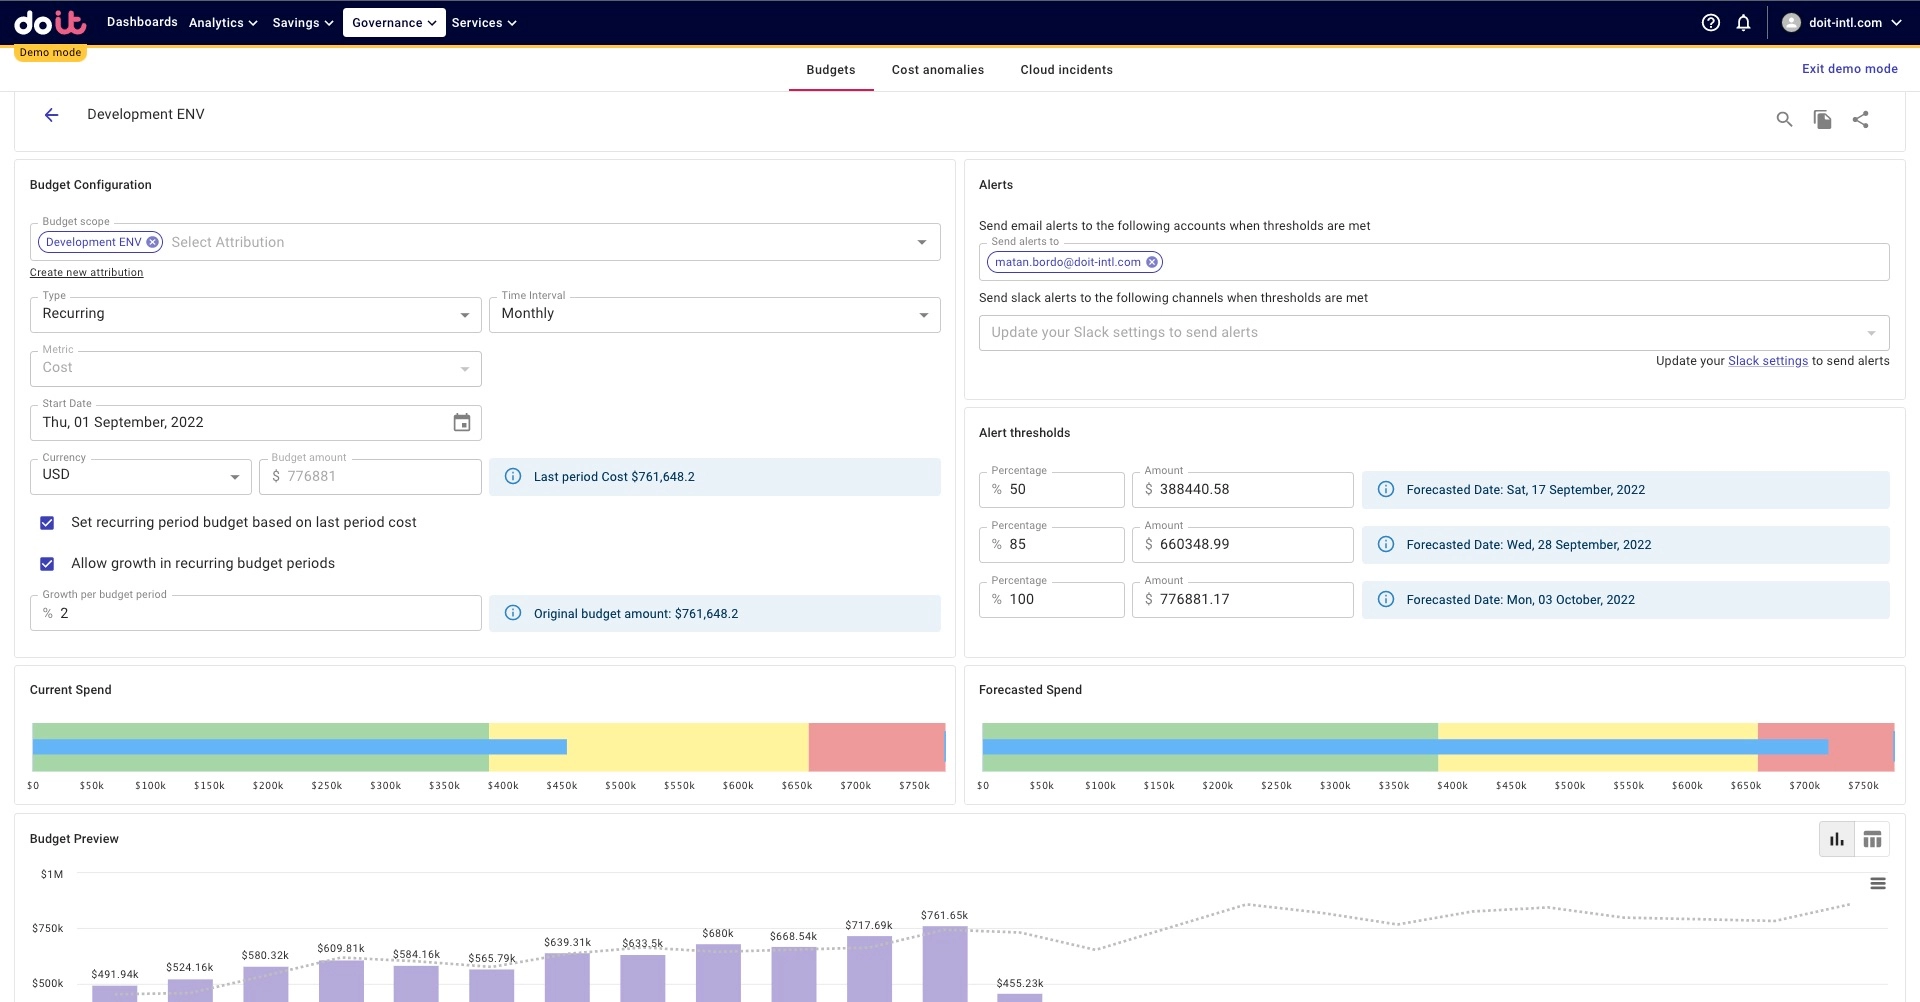Select the Budgets tab
Image resolution: width=1920 pixels, height=1002 pixels.
(x=831, y=70)
